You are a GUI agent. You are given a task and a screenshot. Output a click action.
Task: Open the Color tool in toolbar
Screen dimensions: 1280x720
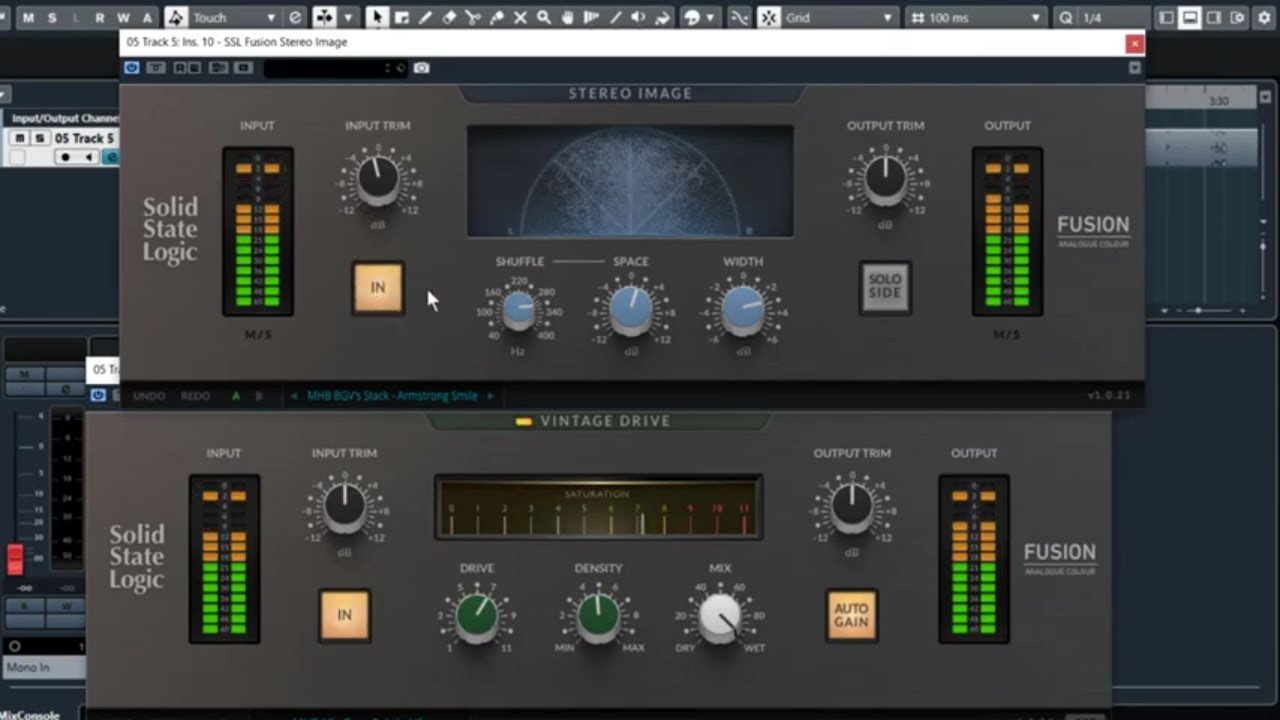pyautogui.click(x=691, y=17)
